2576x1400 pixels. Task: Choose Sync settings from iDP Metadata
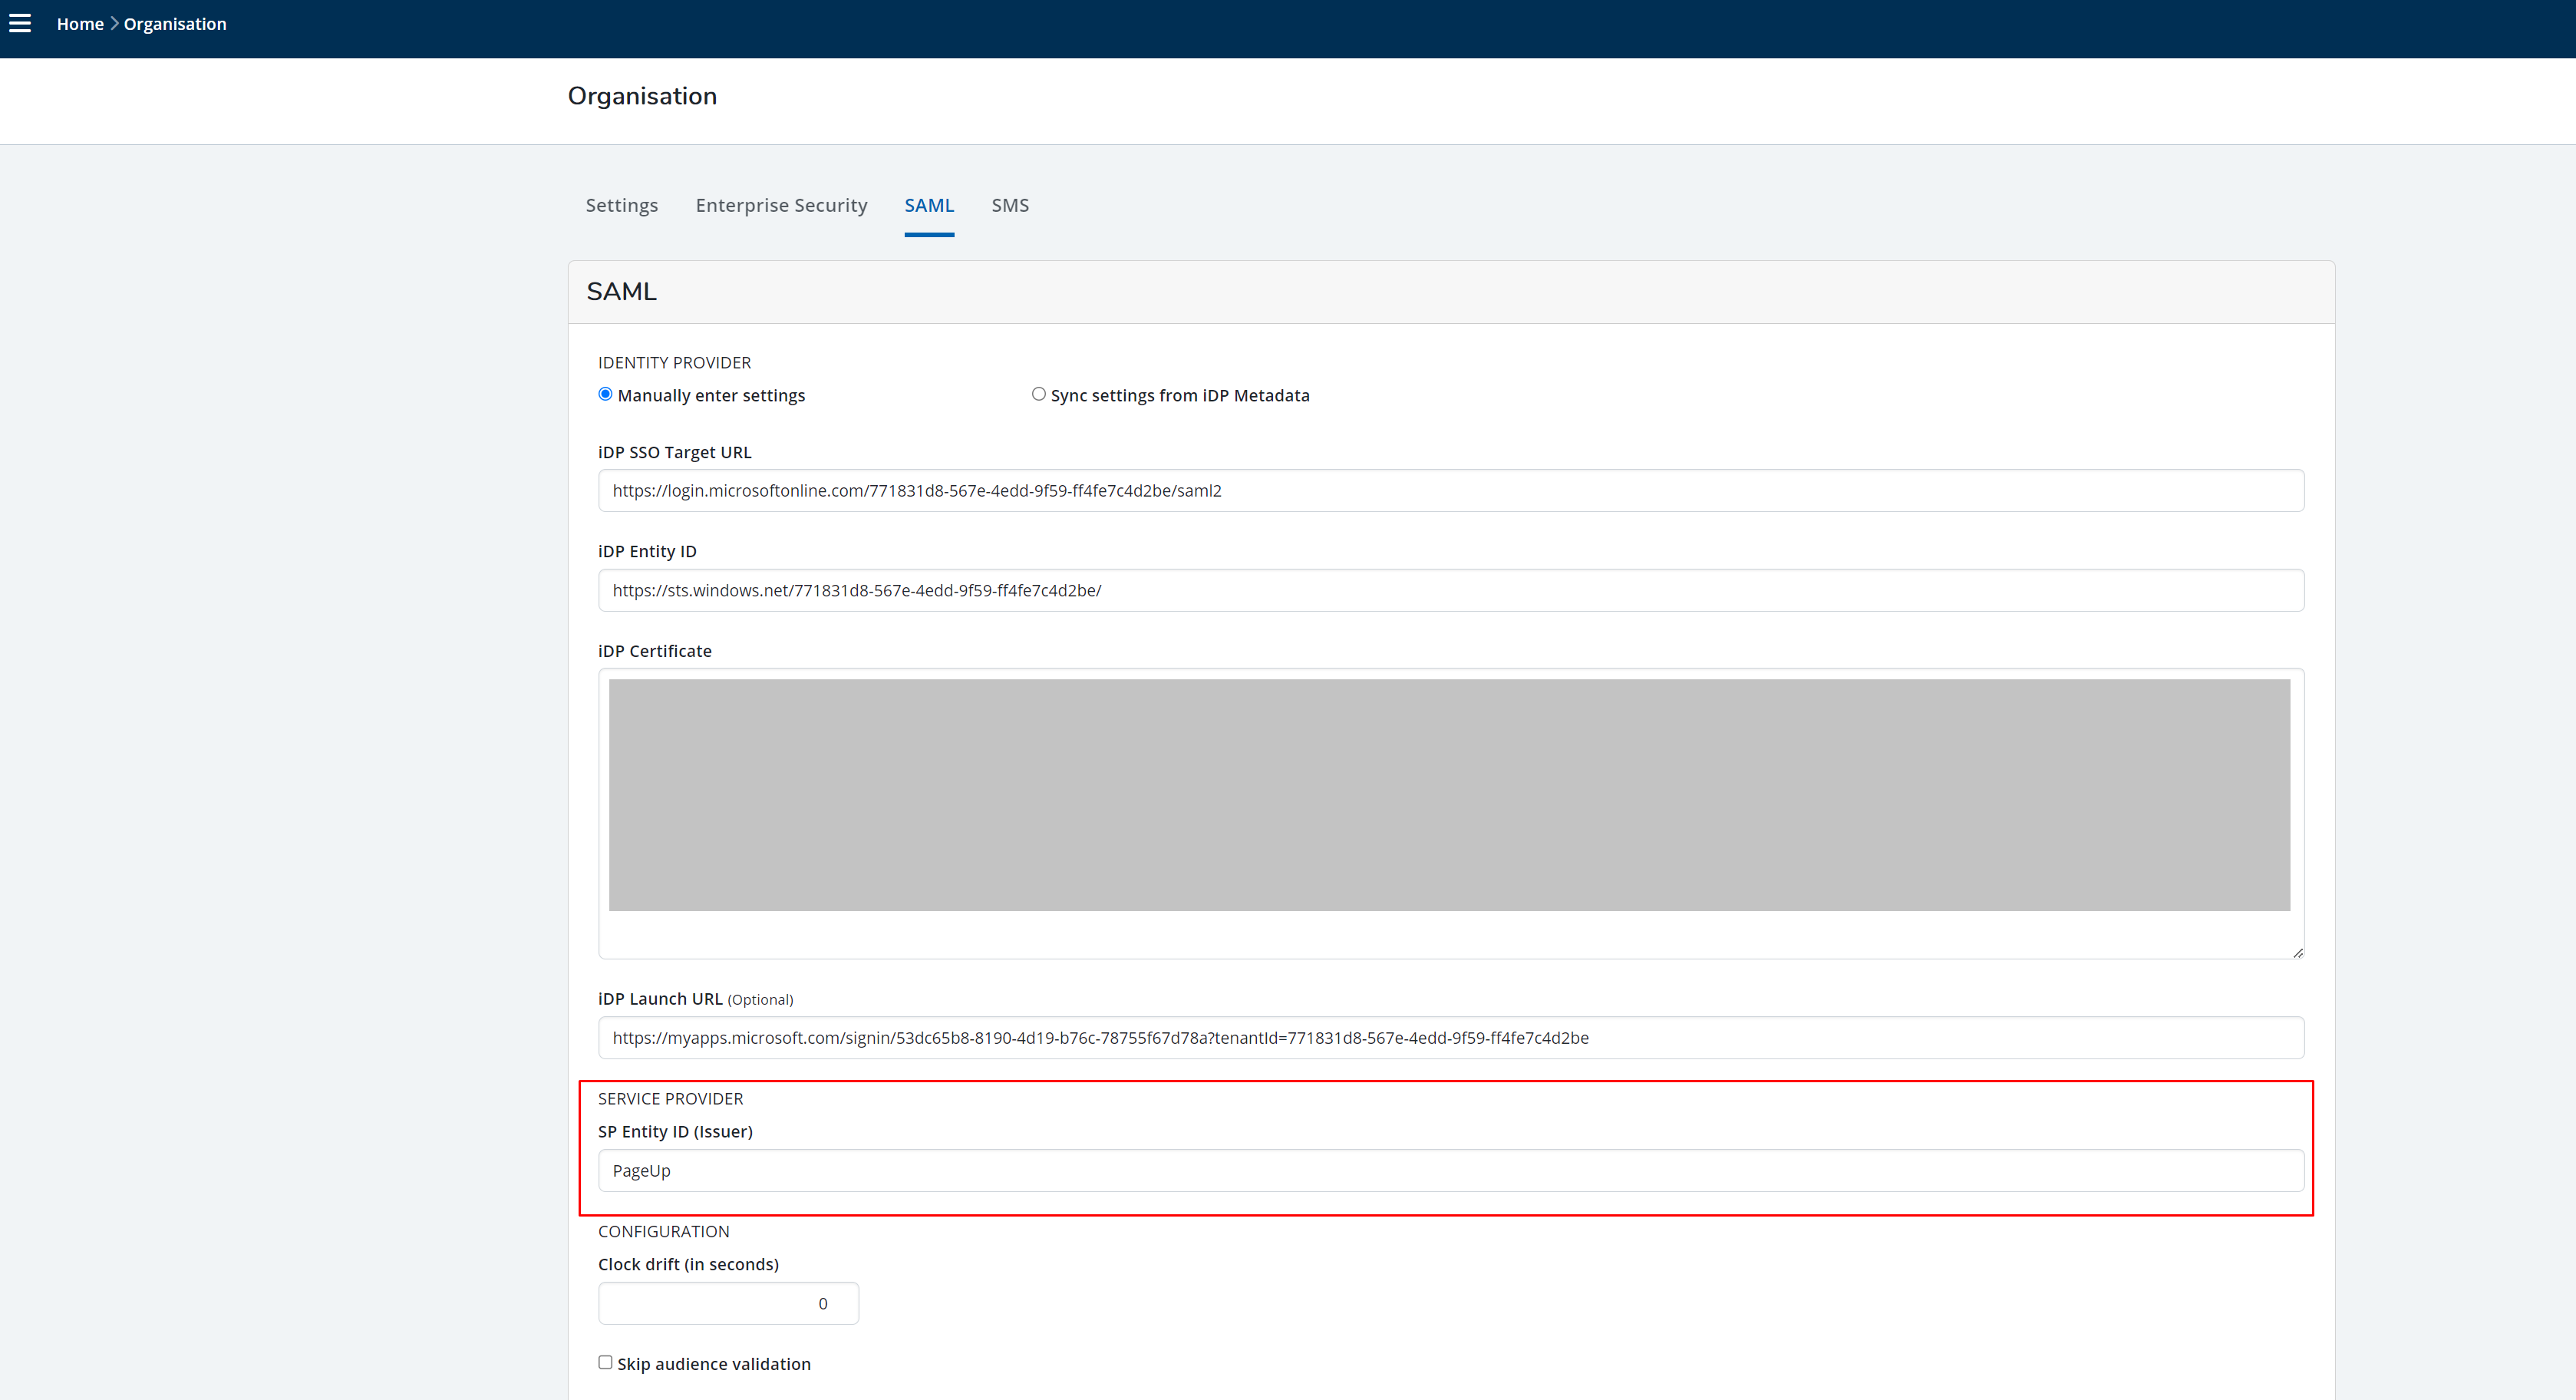(x=1038, y=394)
